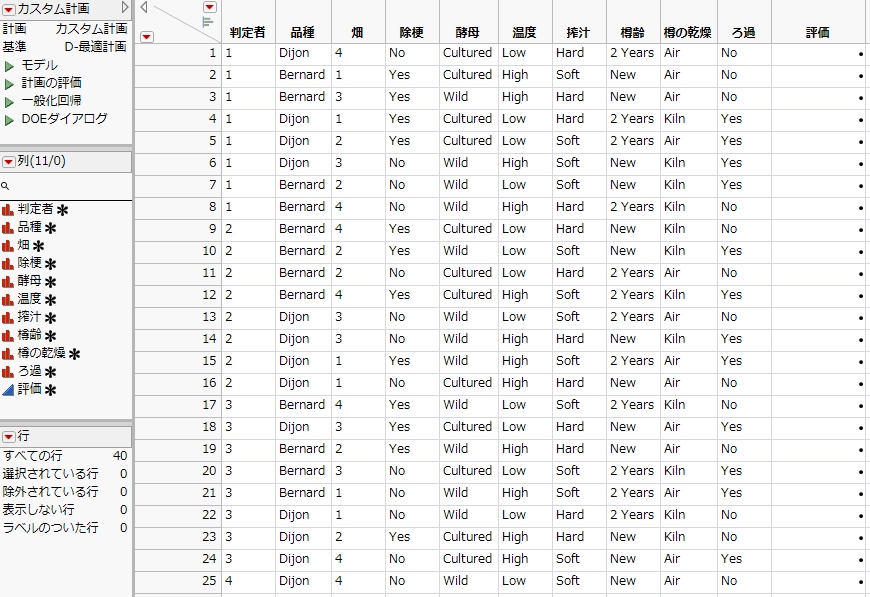Select the 樽齢 column header

(x=633, y=33)
